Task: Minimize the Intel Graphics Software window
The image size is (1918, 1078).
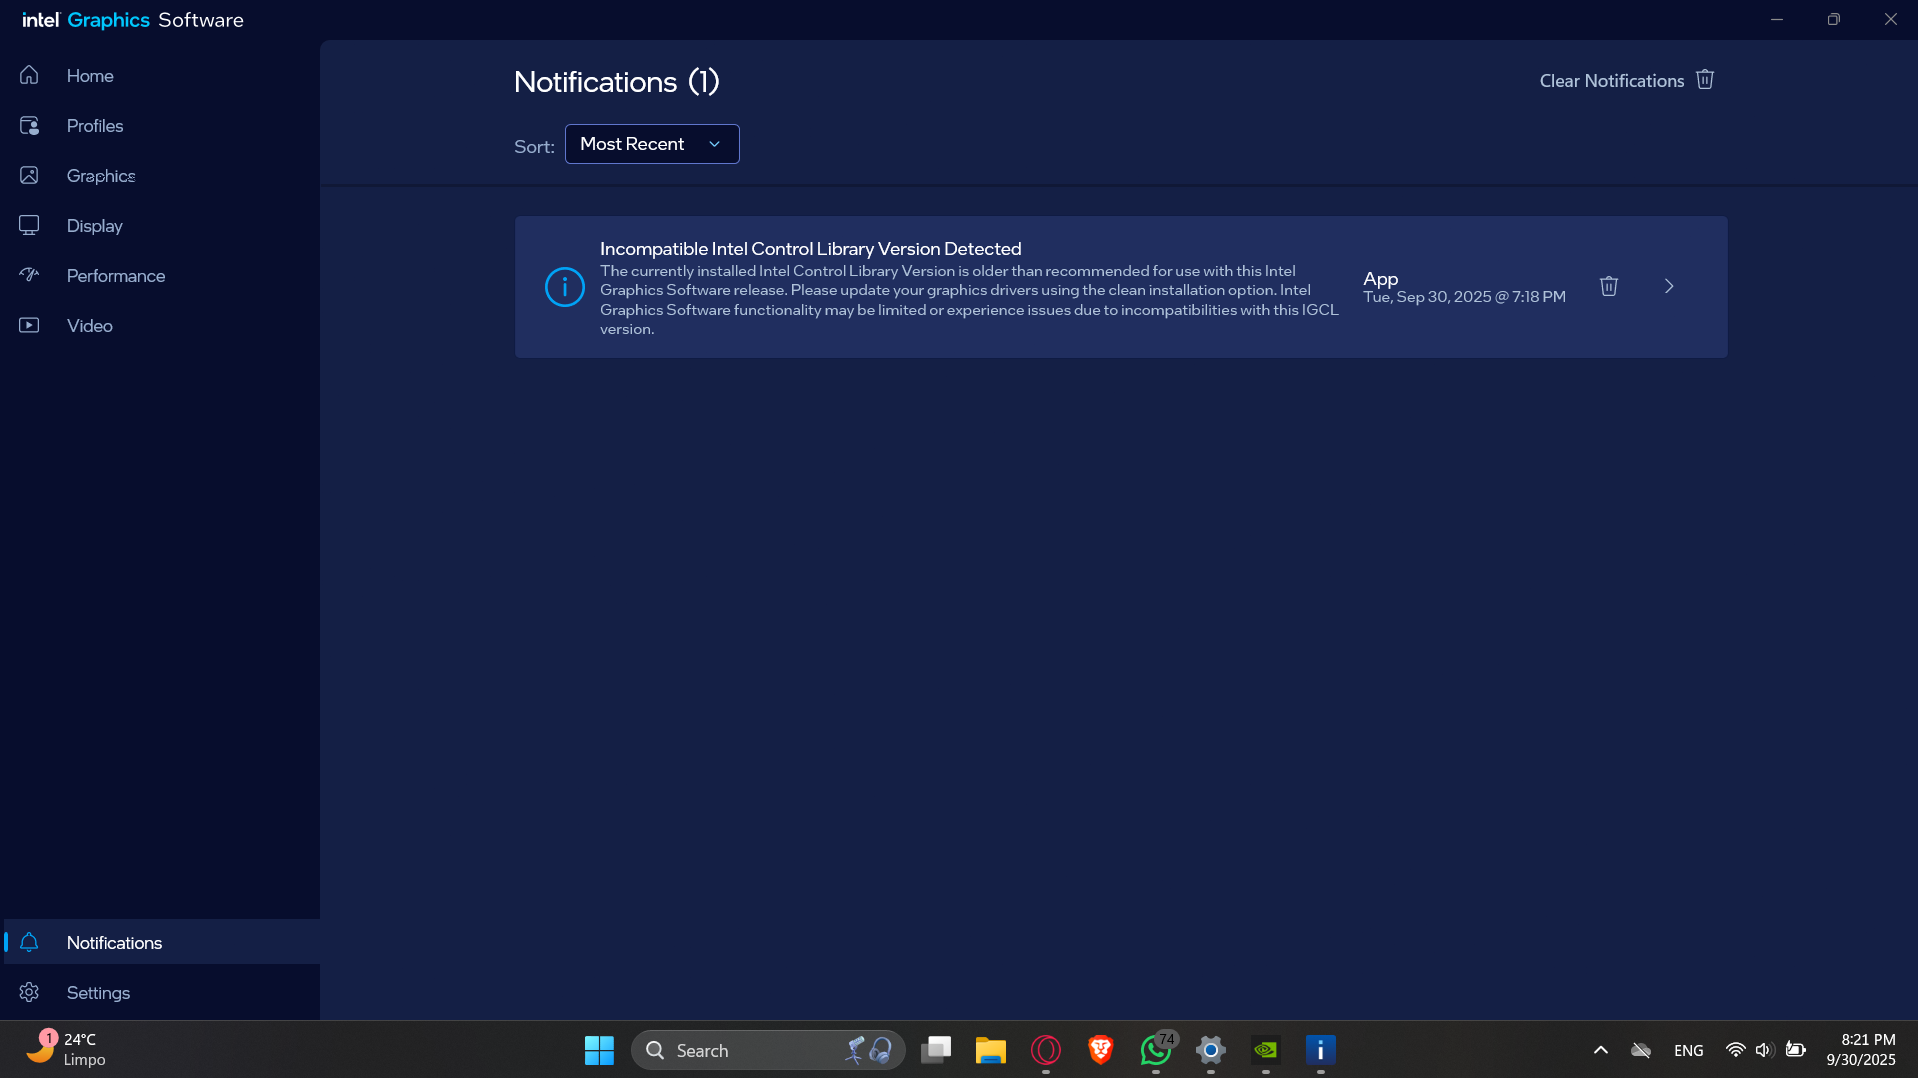Action: [x=1777, y=20]
